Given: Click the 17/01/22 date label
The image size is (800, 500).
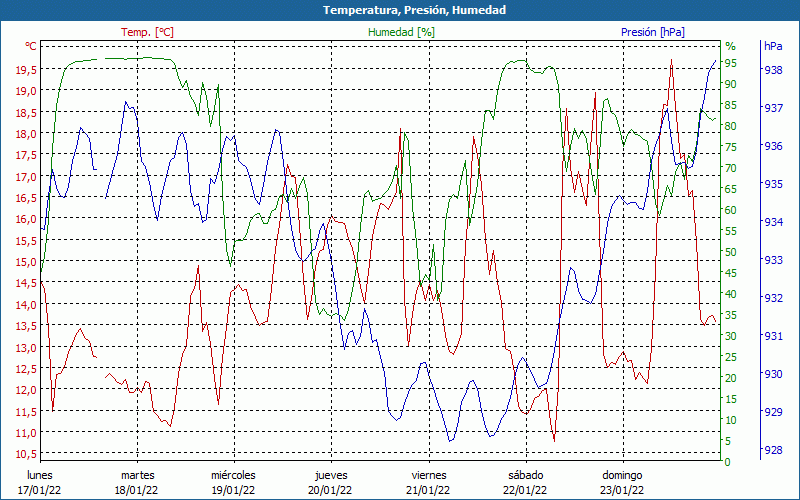Looking at the screenshot, I should 40,490.
